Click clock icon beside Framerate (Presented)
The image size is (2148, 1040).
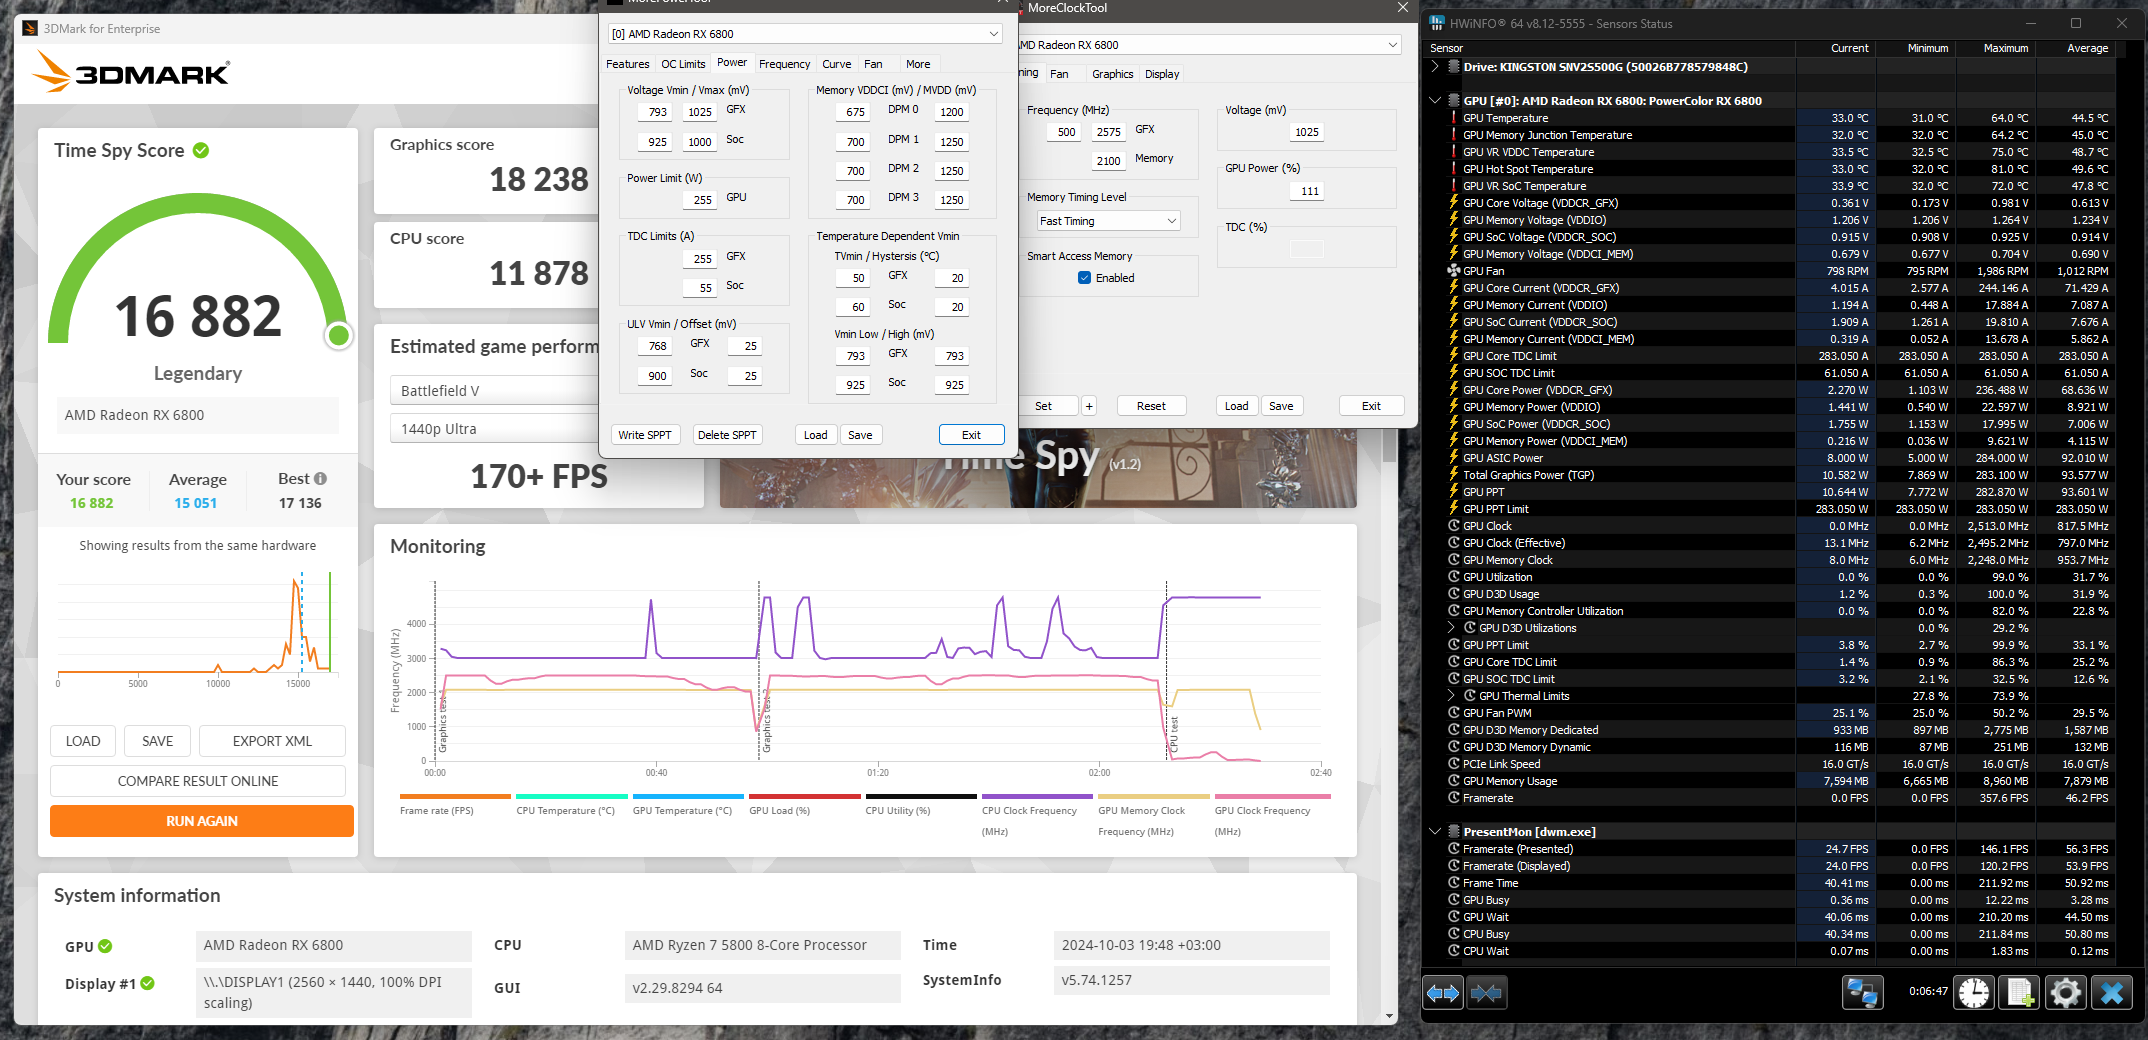[x=1454, y=849]
